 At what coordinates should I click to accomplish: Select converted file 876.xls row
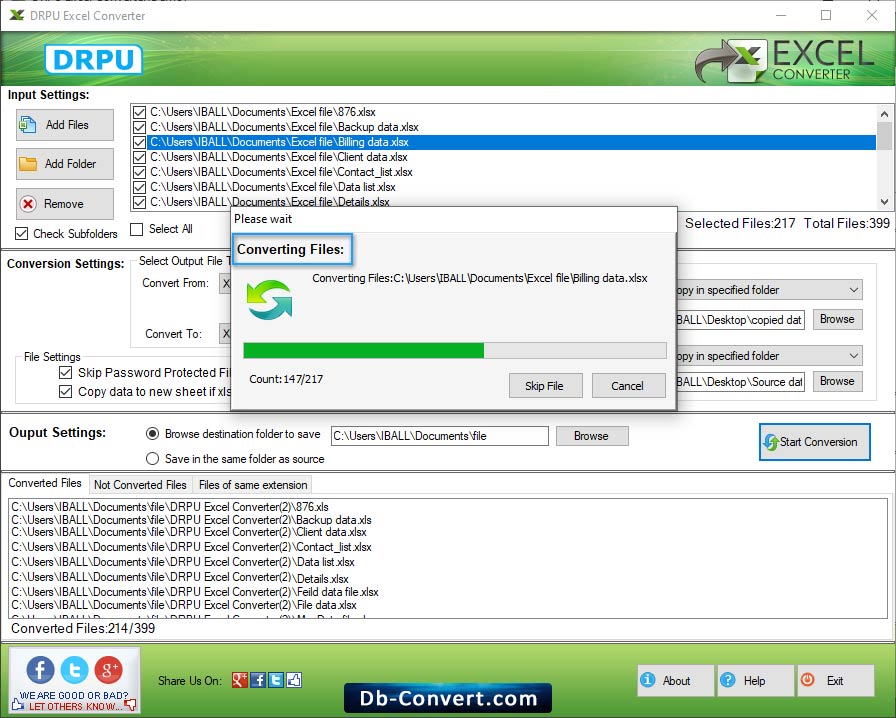[170, 506]
